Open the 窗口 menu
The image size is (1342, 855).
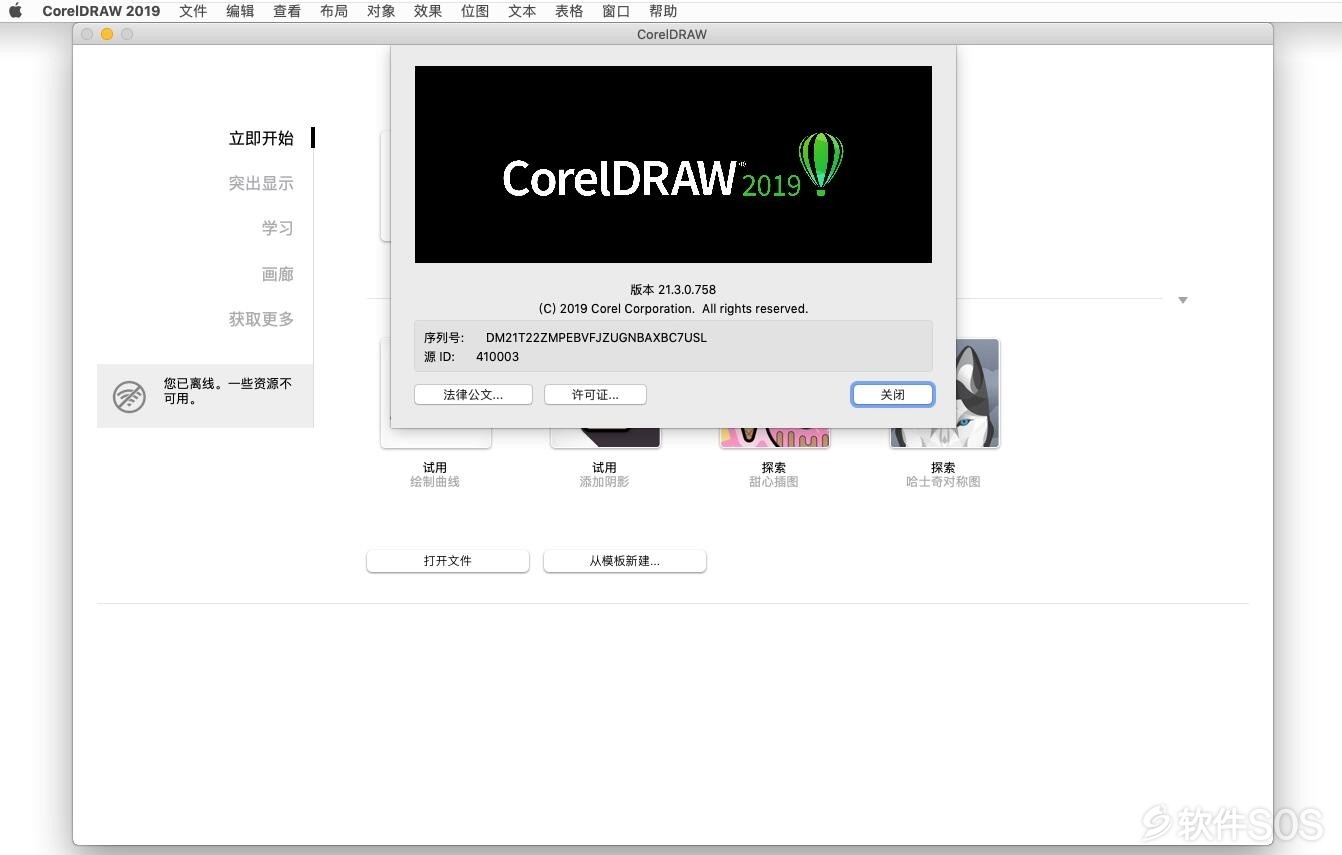click(616, 11)
